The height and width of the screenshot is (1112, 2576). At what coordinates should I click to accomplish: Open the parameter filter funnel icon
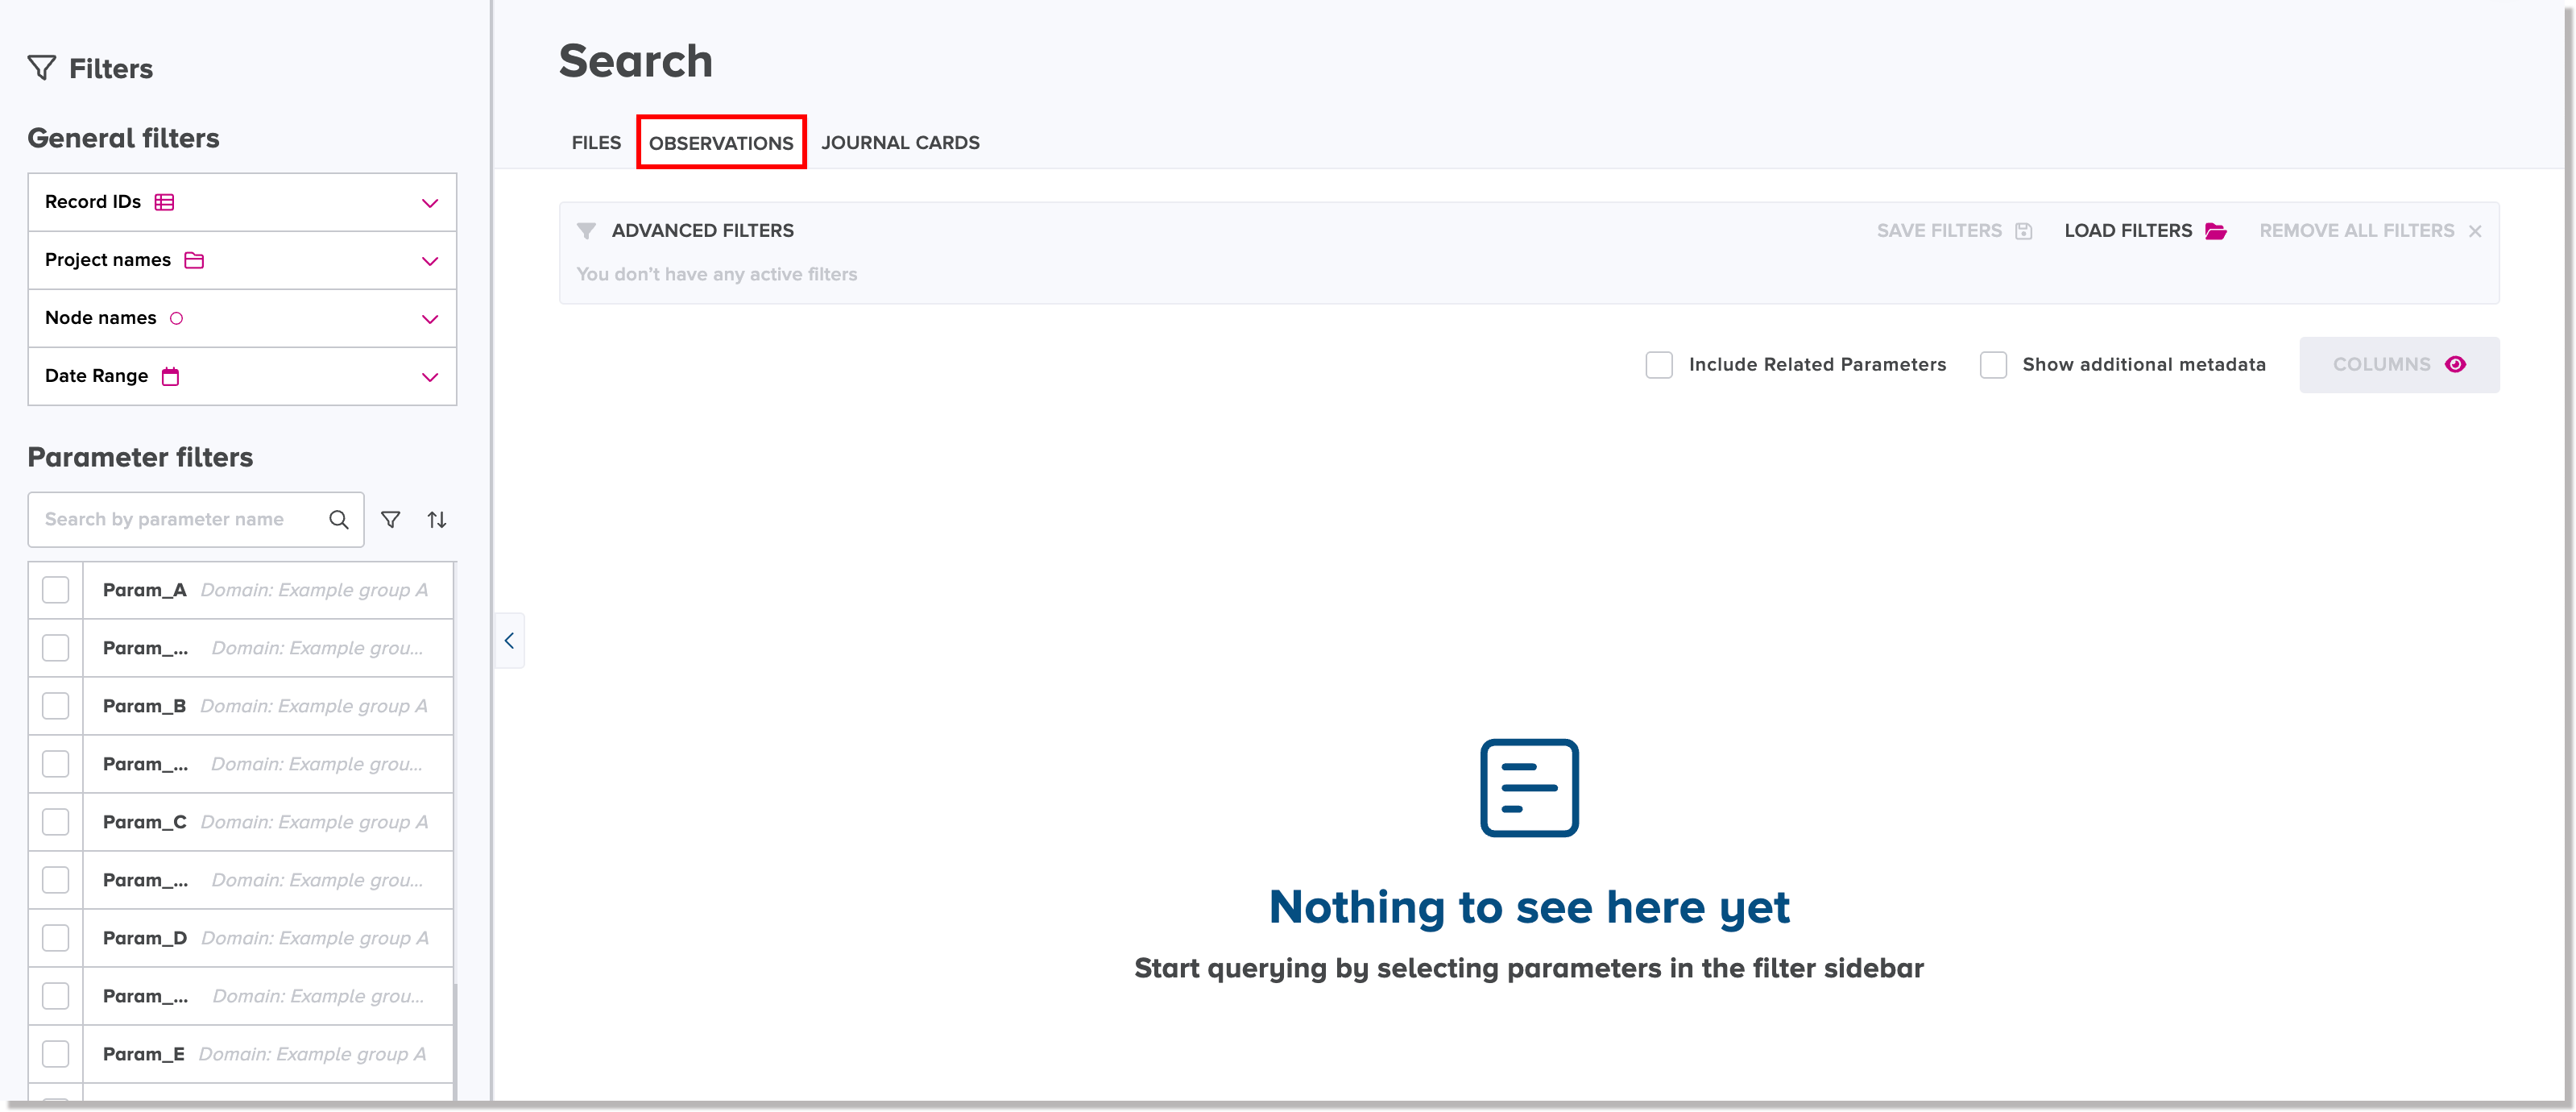click(391, 519)
